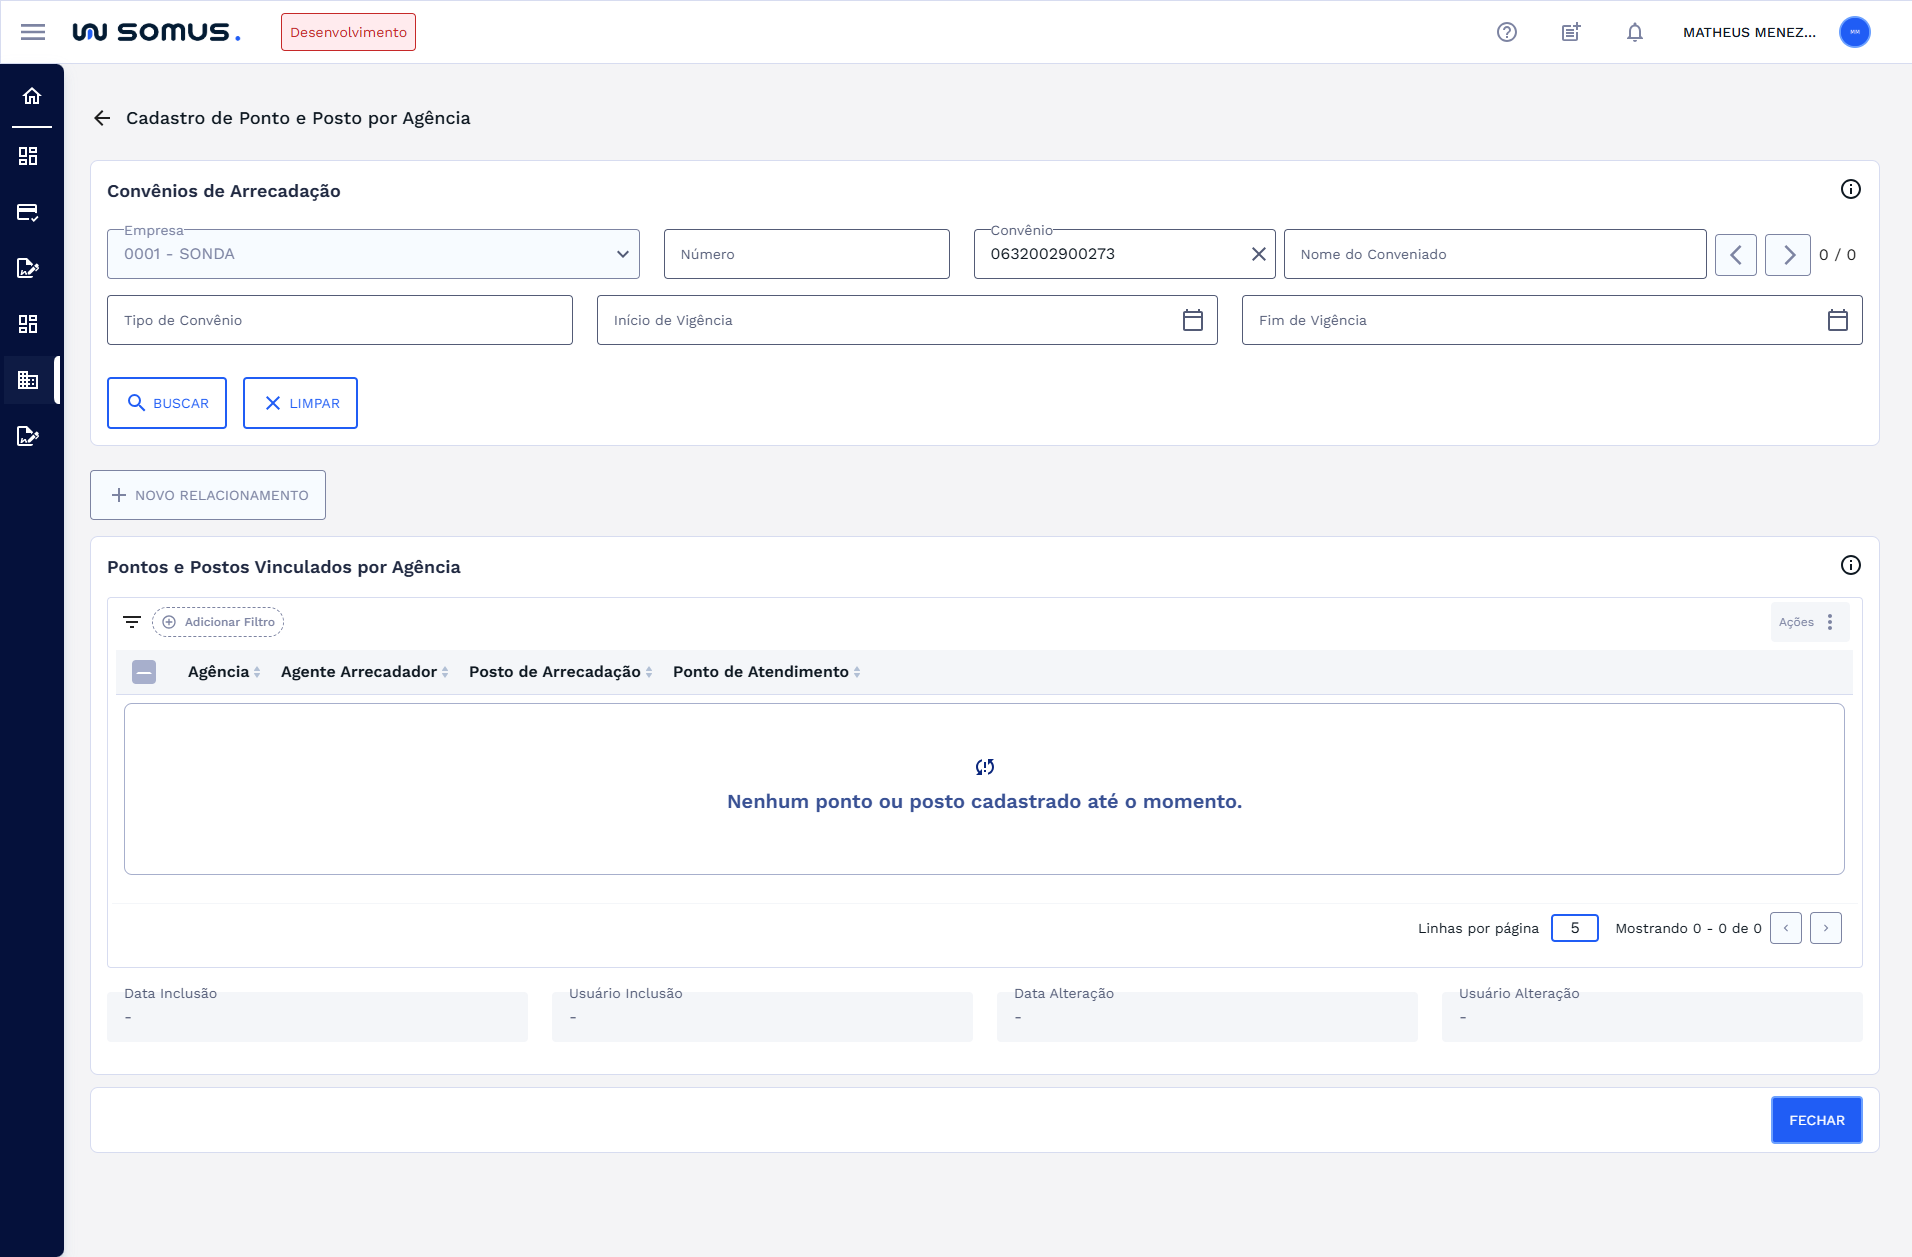Click Adicionar Filtro chip
Screen dimensions: 1912x1257
tap(218, 622)
